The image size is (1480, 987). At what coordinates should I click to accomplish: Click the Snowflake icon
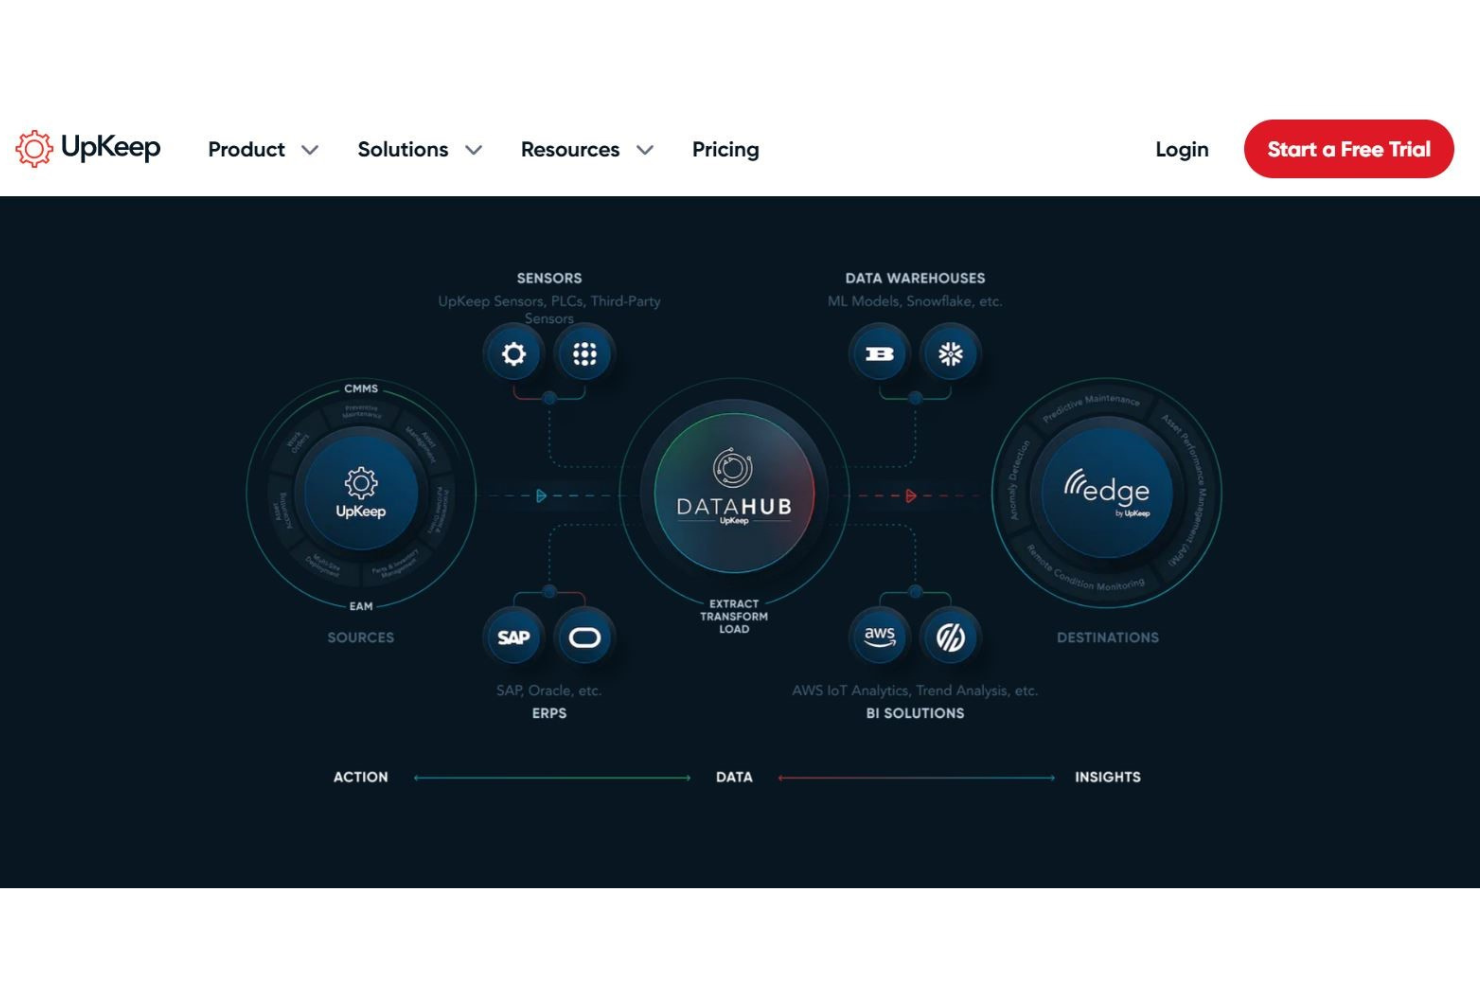pos(950,354)
